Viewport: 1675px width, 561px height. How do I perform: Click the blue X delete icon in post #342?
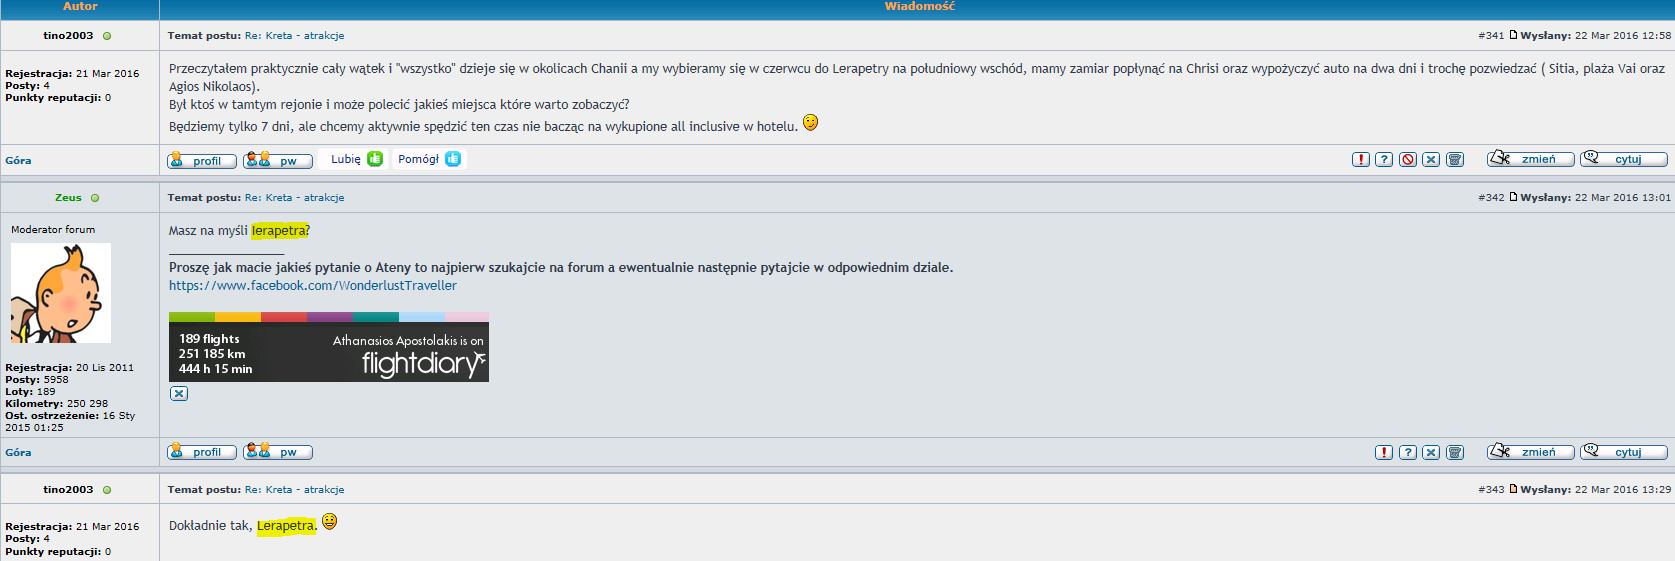tap(1431, 452)
